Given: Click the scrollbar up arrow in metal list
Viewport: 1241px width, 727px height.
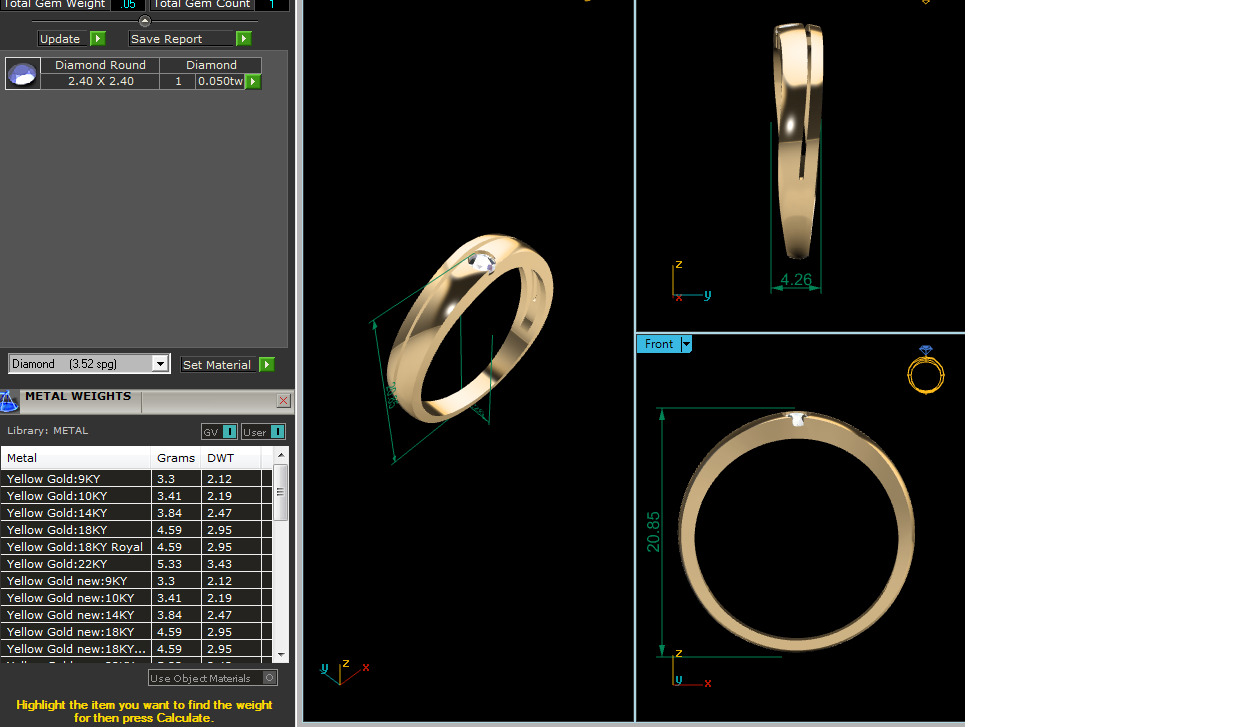Looking at the screenshot, I should (281, 456).
